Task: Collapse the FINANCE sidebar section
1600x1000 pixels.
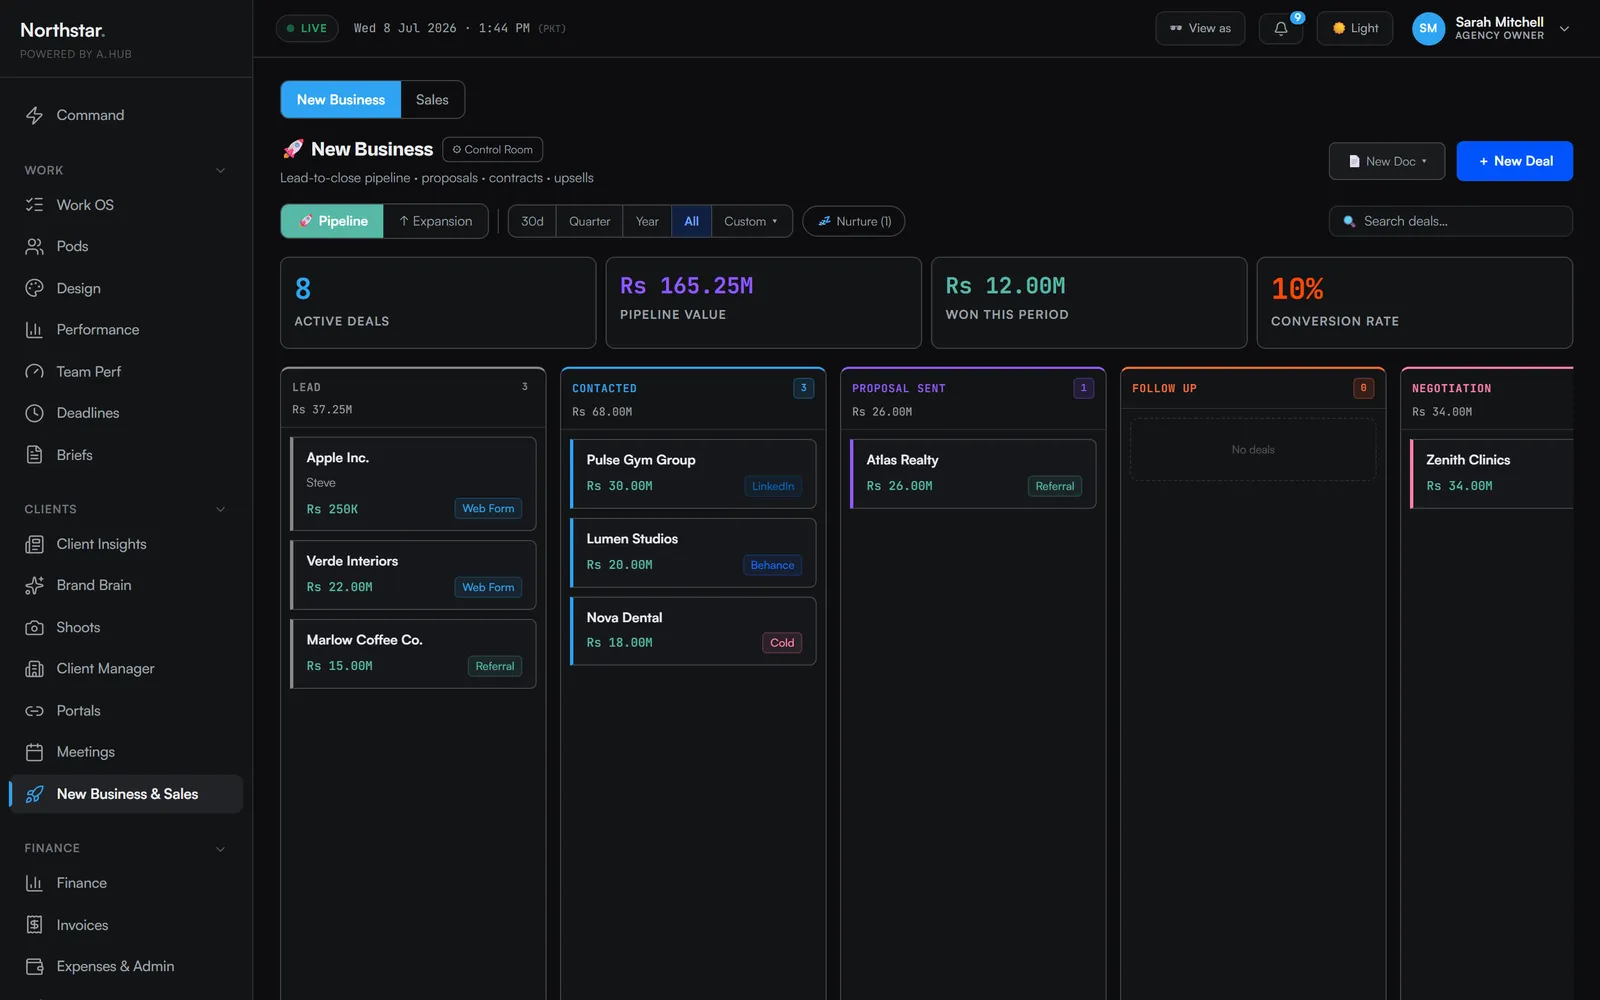Action: point(221,849)
